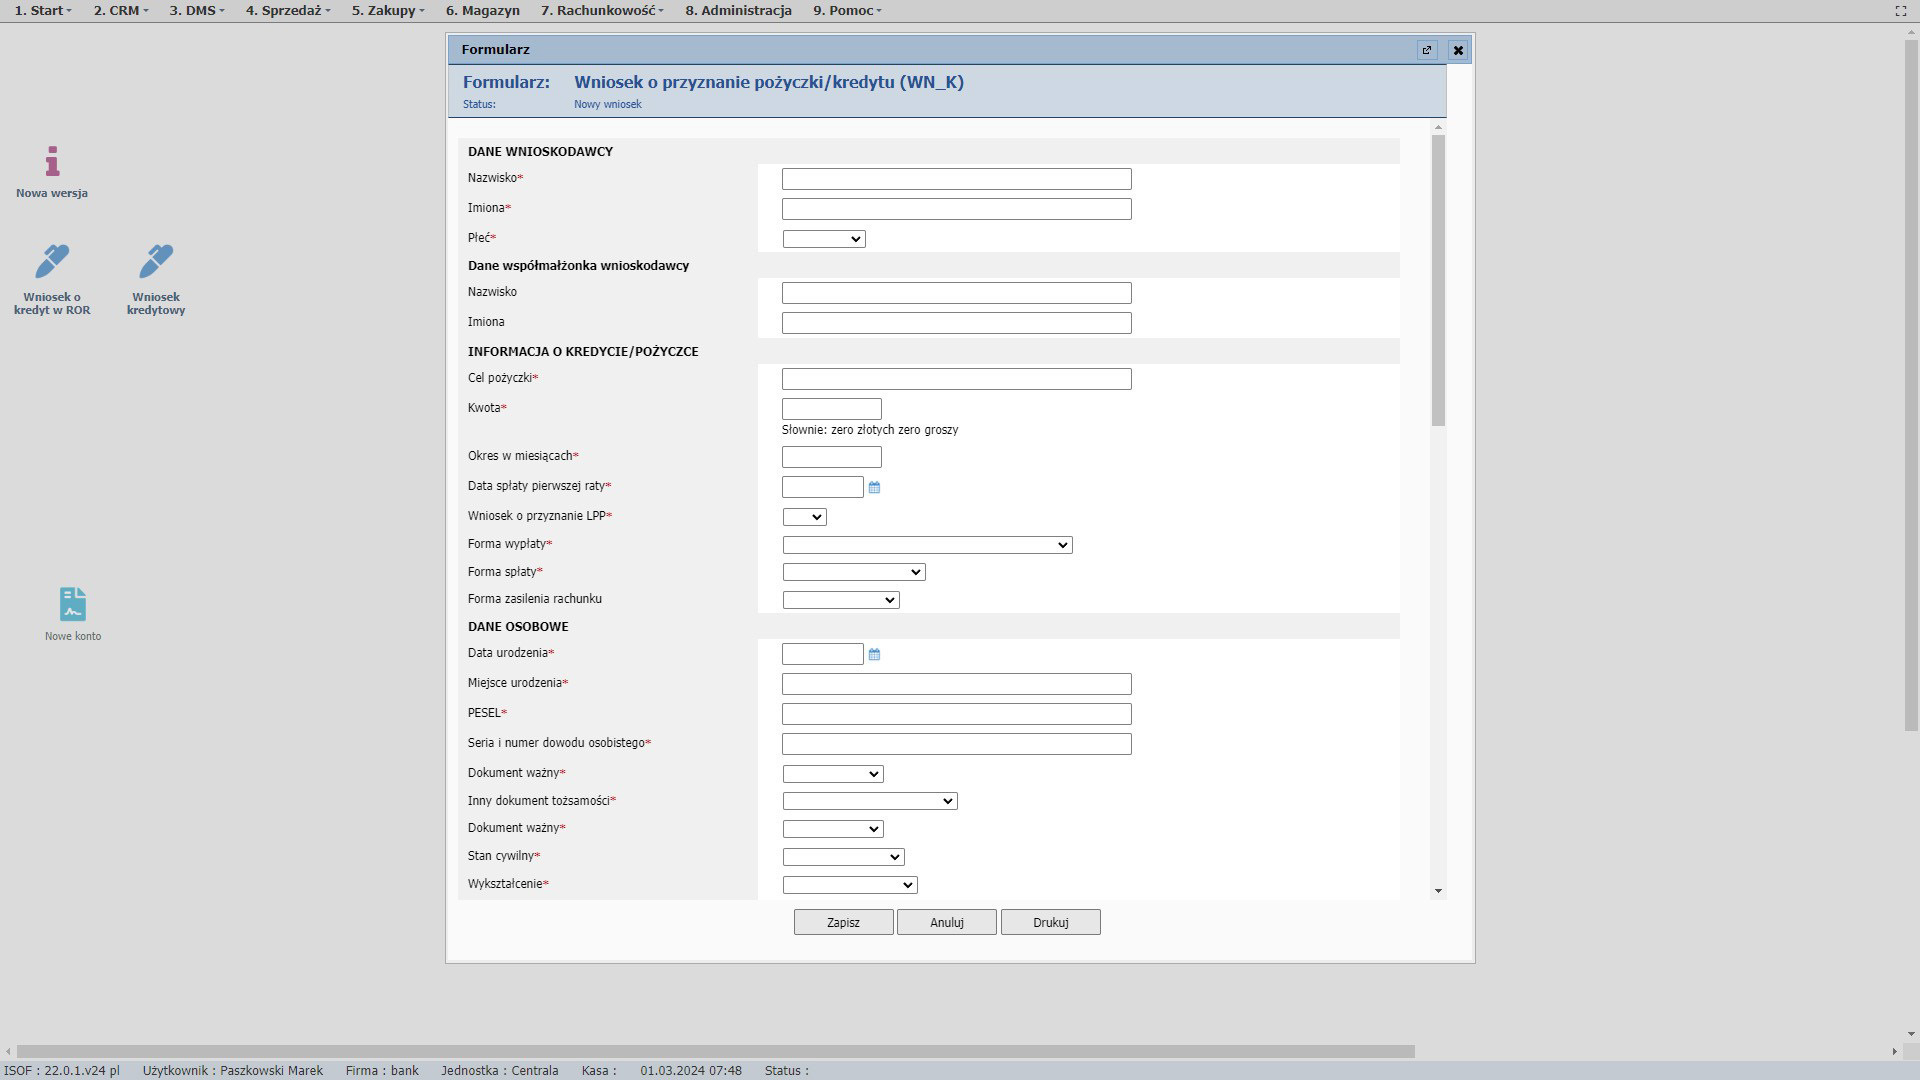The width and height of the screenshot is (1920, 1080).
Task: Click the form's vertical scrollbar thumb
Action: pos(1438,280)
